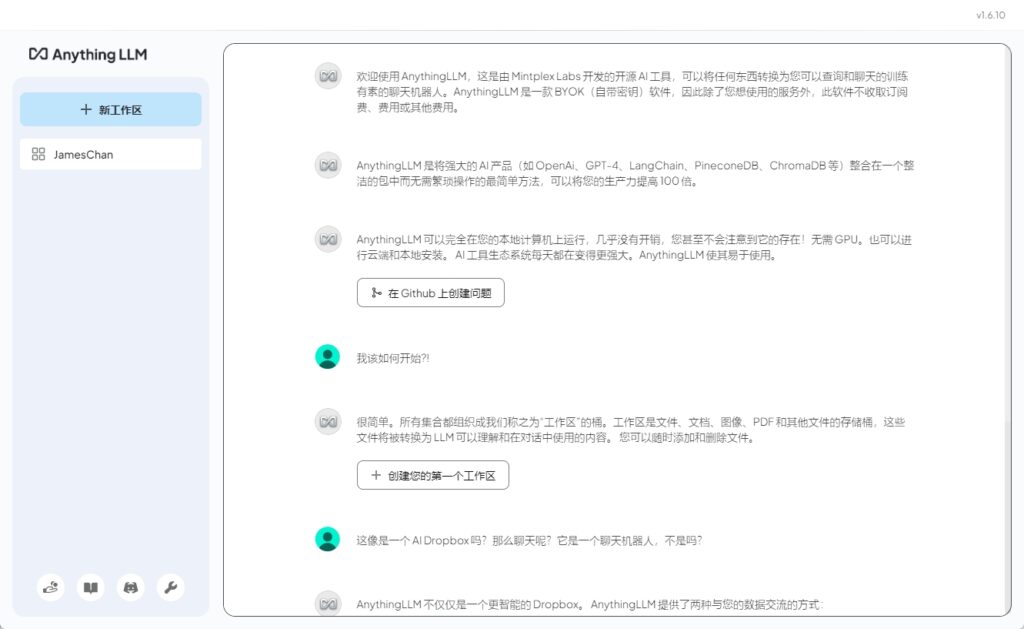The height and width of the screenshot is (629, 1024).
Task: Open documentation via the book icon
Action: (x=91, y=587)
